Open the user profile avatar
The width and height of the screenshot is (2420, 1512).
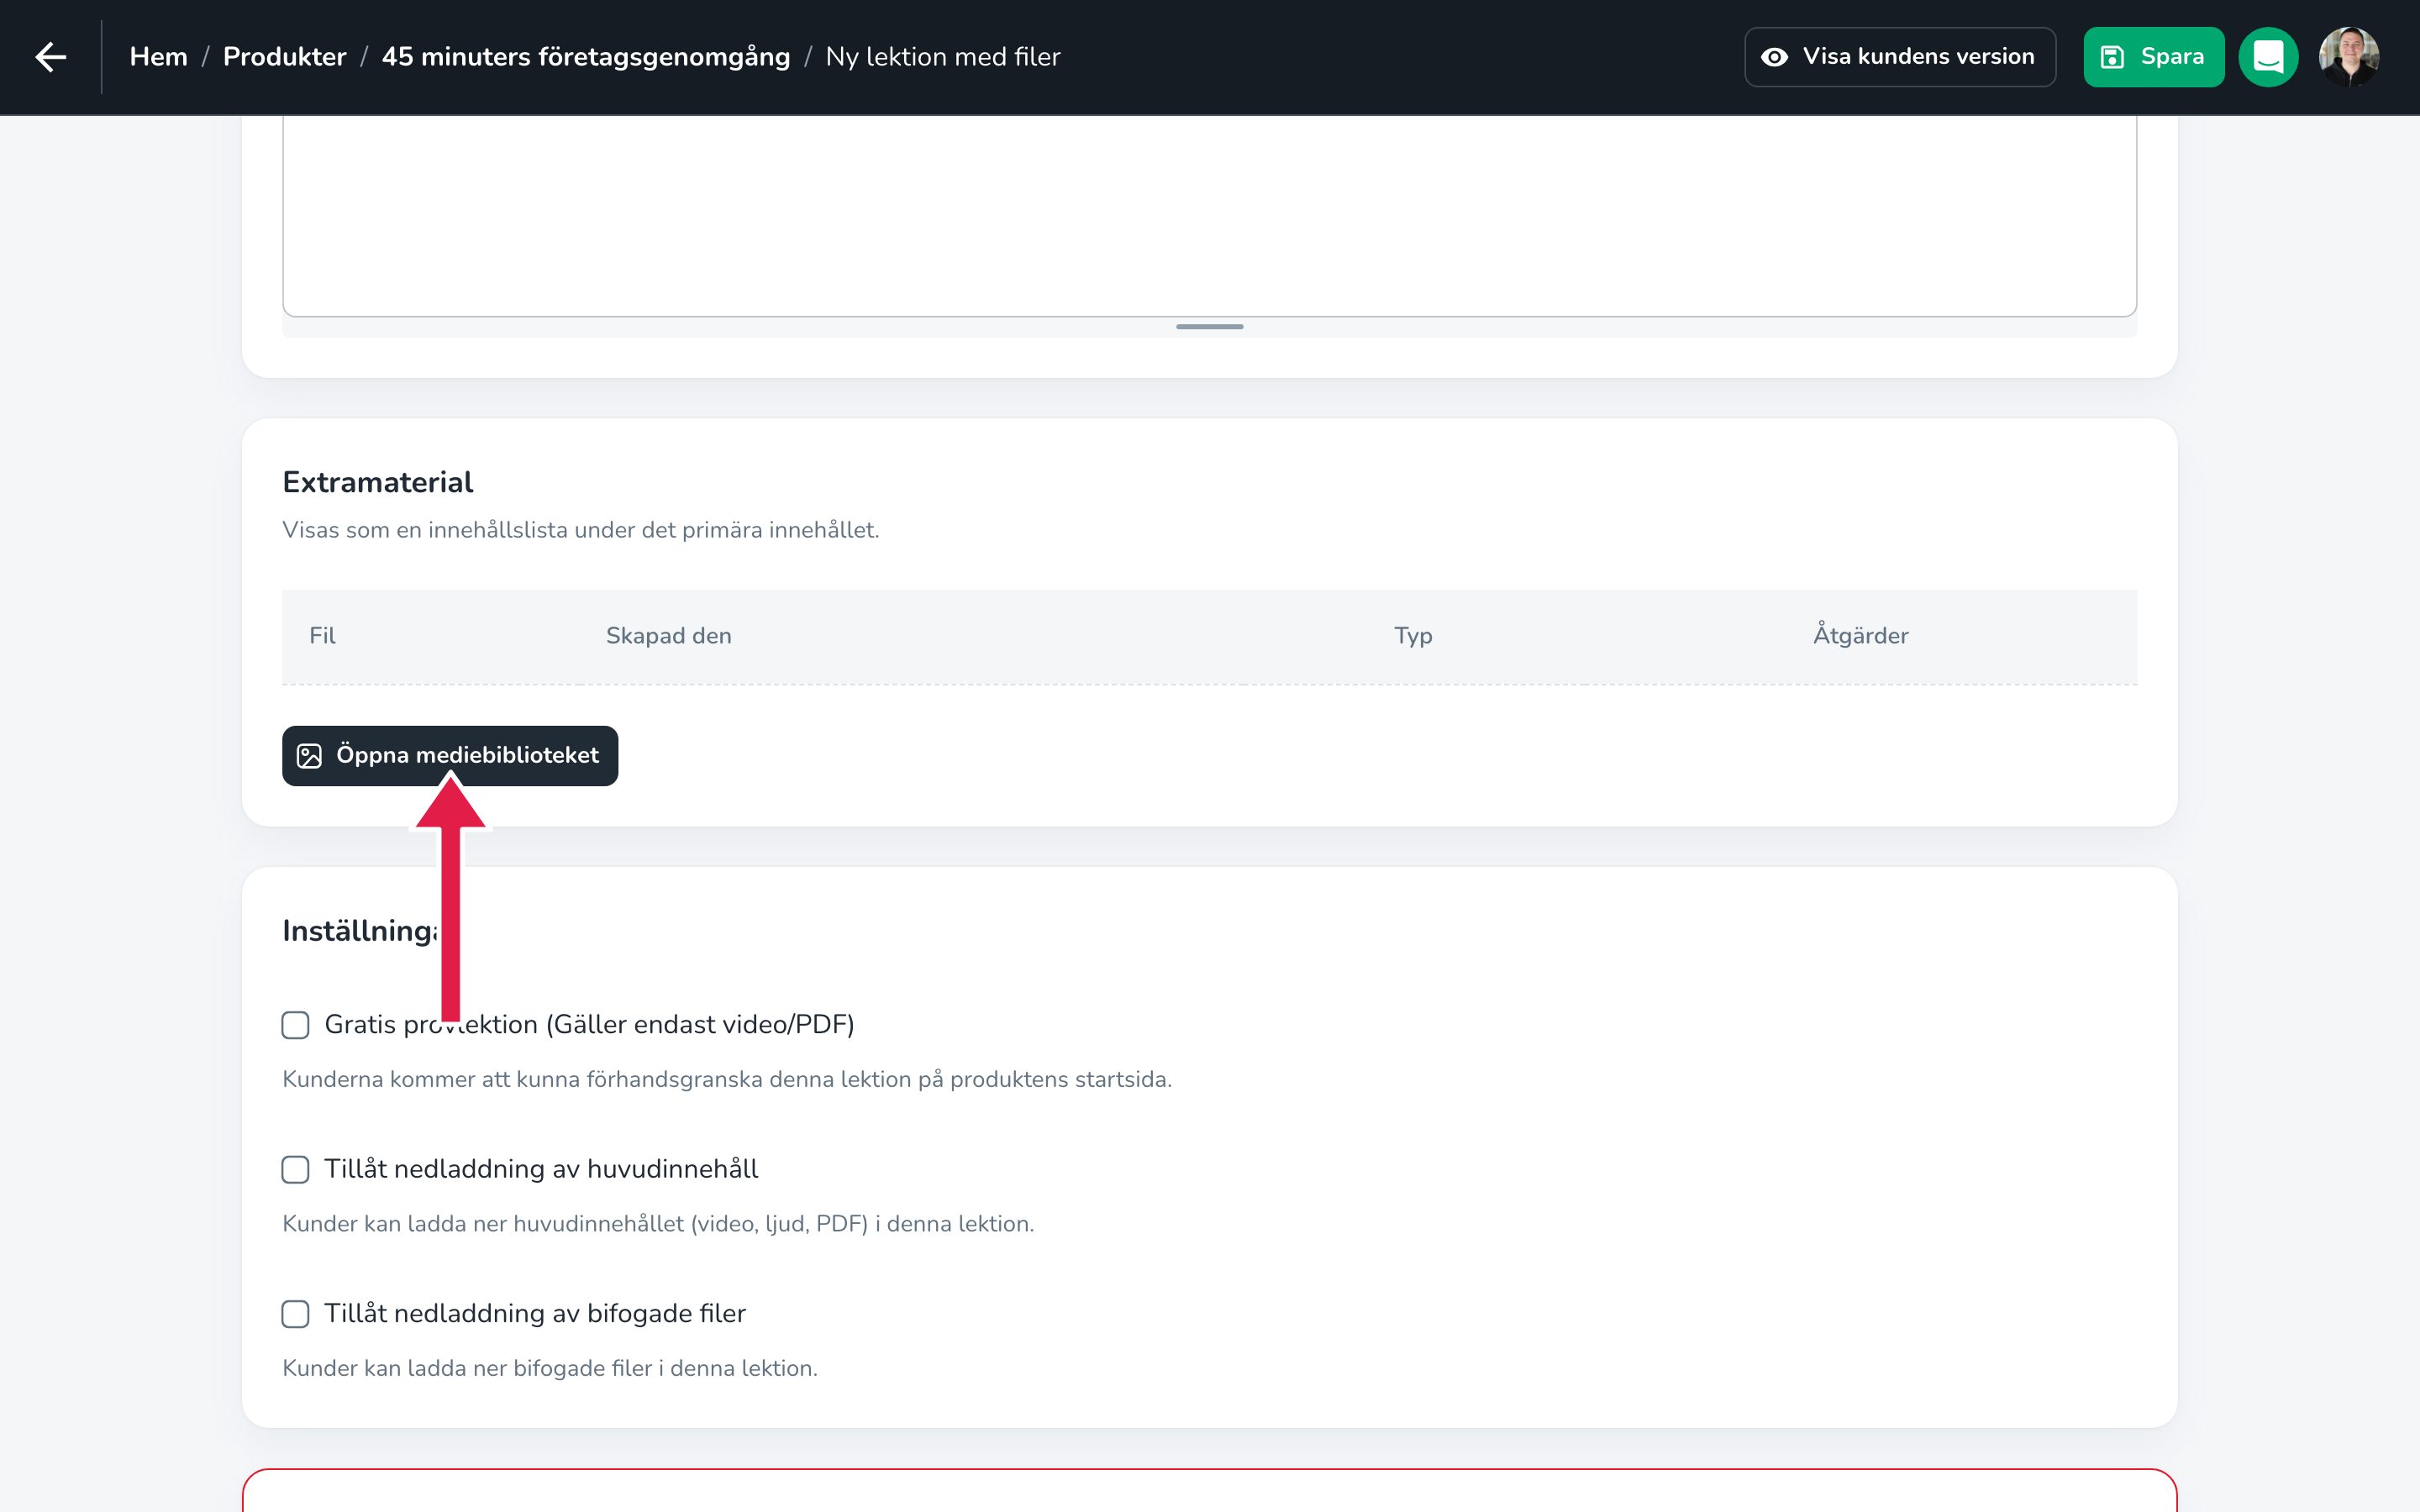click(2348, 57)
